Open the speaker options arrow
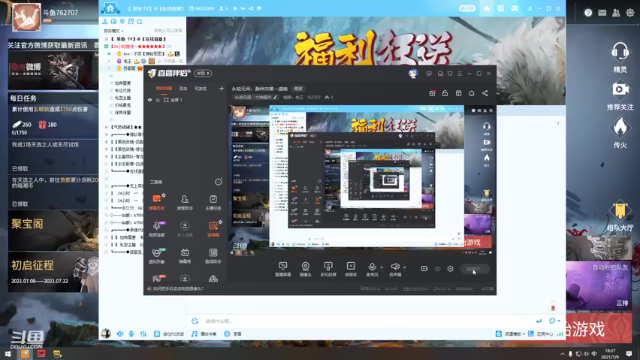 click(404, 267)
